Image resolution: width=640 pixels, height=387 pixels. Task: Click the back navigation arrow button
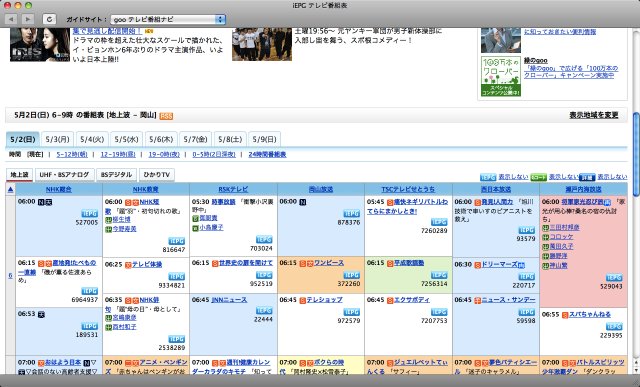click(x=11, y=19)
